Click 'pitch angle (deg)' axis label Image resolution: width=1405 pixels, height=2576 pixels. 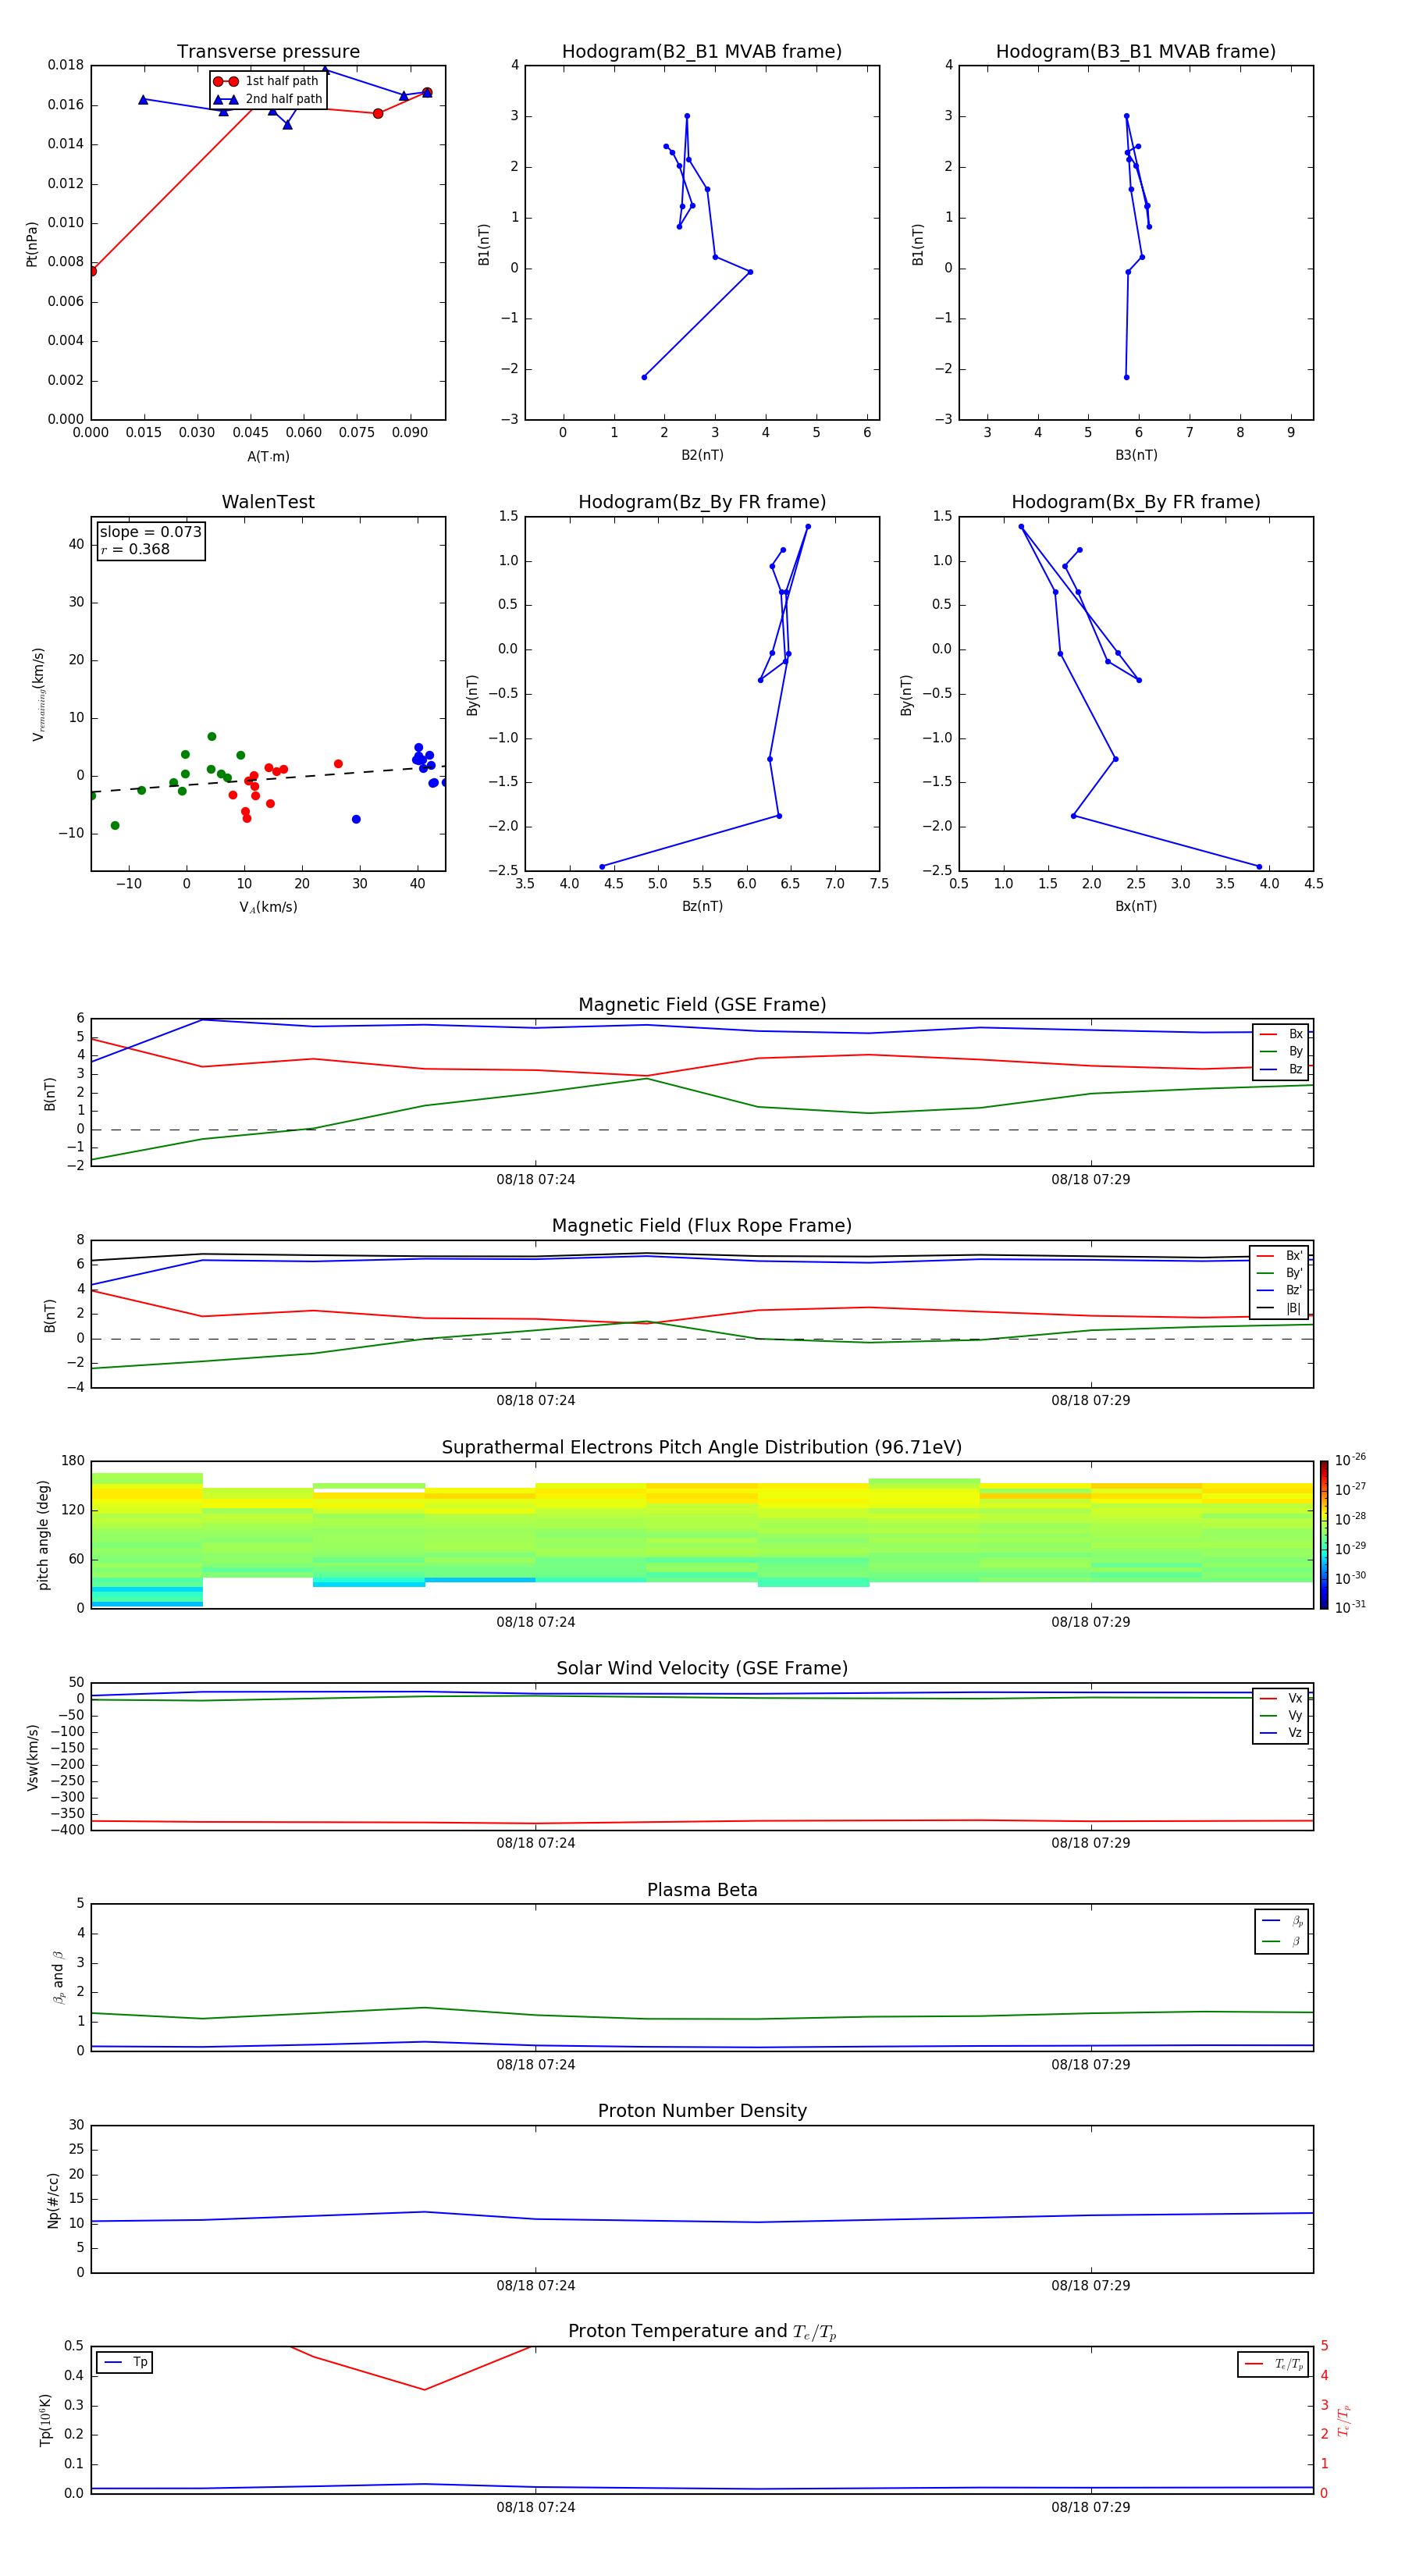point(44,1535)
